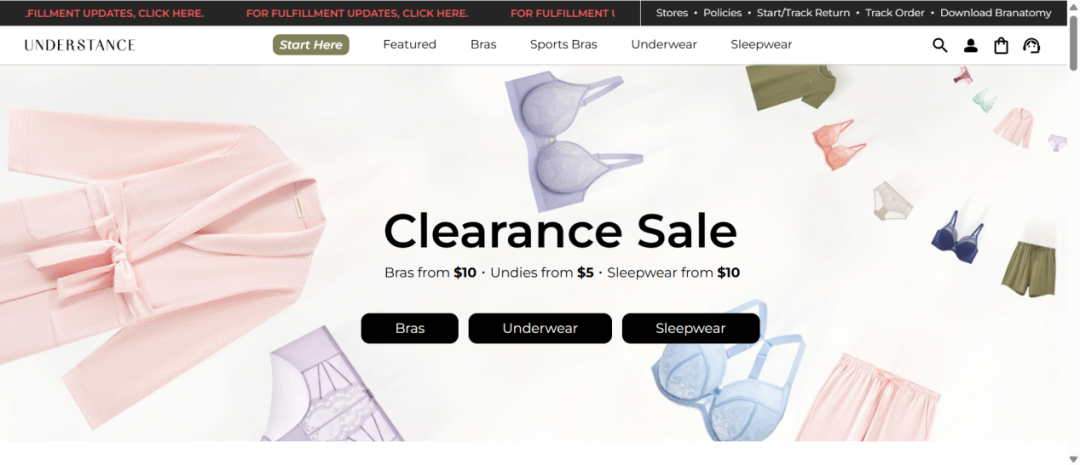Open the account profile icon
1080x465 pixels.
970,45
